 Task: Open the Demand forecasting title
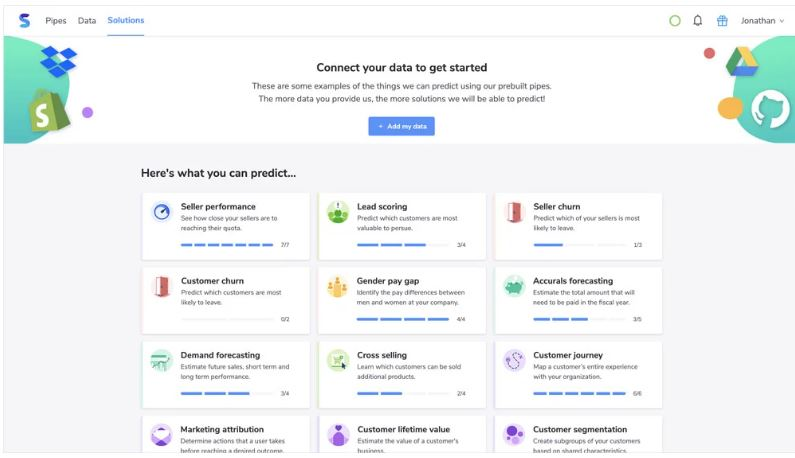tap(221, 355)
